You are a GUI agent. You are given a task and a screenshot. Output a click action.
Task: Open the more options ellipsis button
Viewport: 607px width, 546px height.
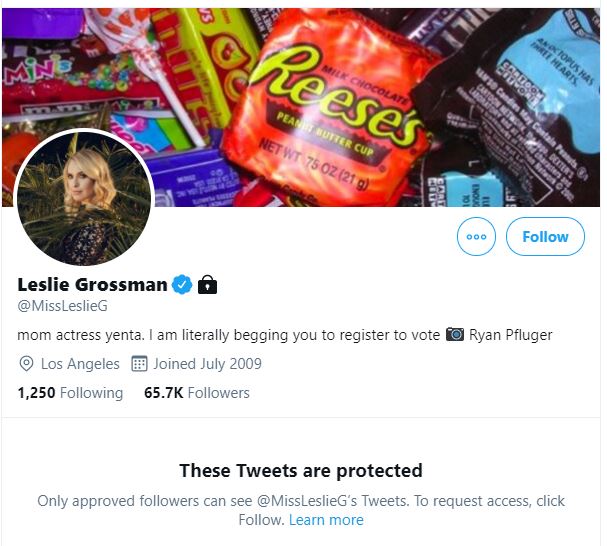click(476, 237)
